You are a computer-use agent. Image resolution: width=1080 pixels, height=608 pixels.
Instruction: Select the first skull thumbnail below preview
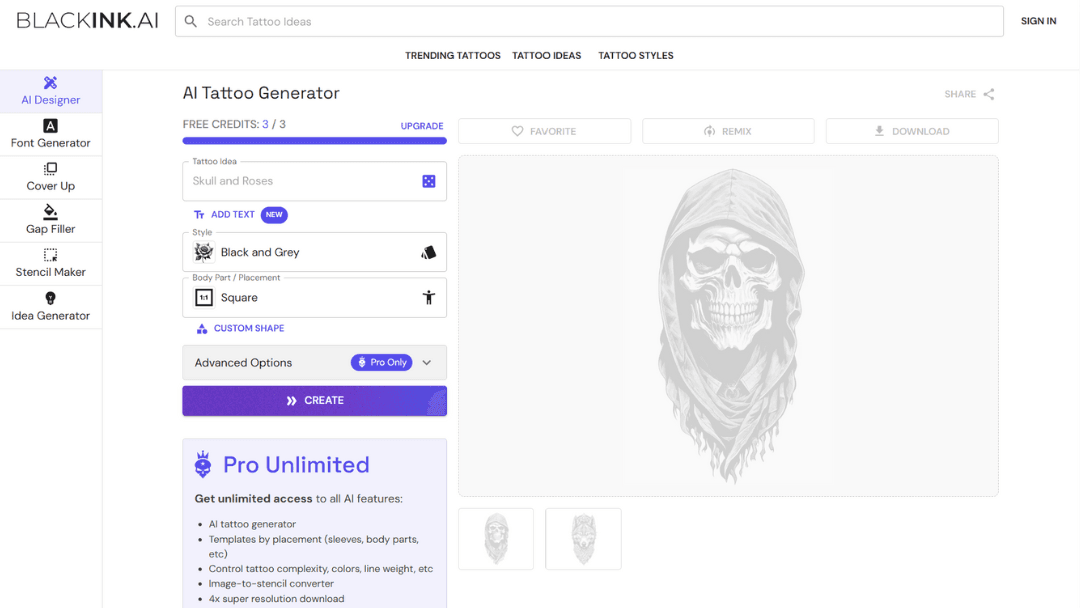(496, 539)
